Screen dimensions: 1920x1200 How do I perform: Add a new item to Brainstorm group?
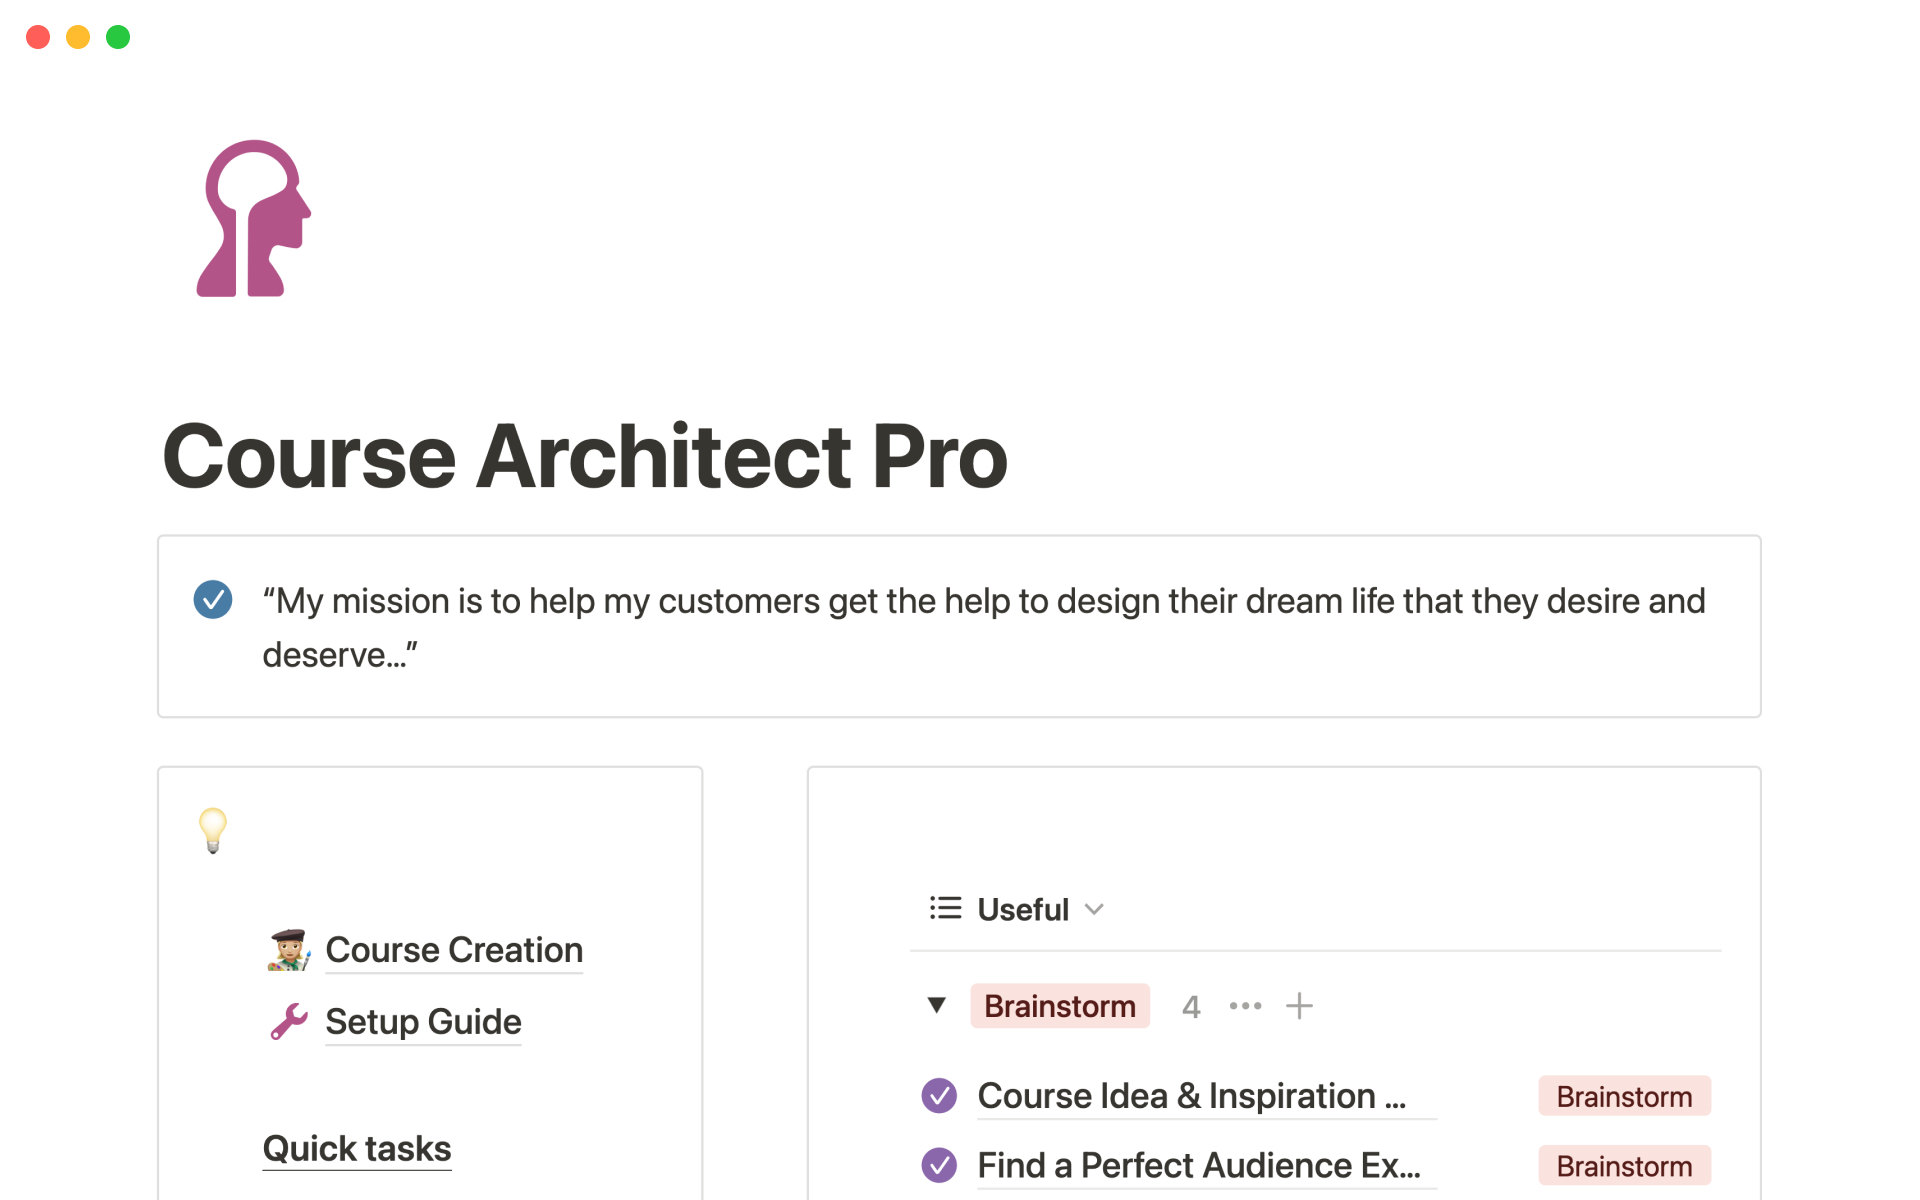tap(1299, 1006)
